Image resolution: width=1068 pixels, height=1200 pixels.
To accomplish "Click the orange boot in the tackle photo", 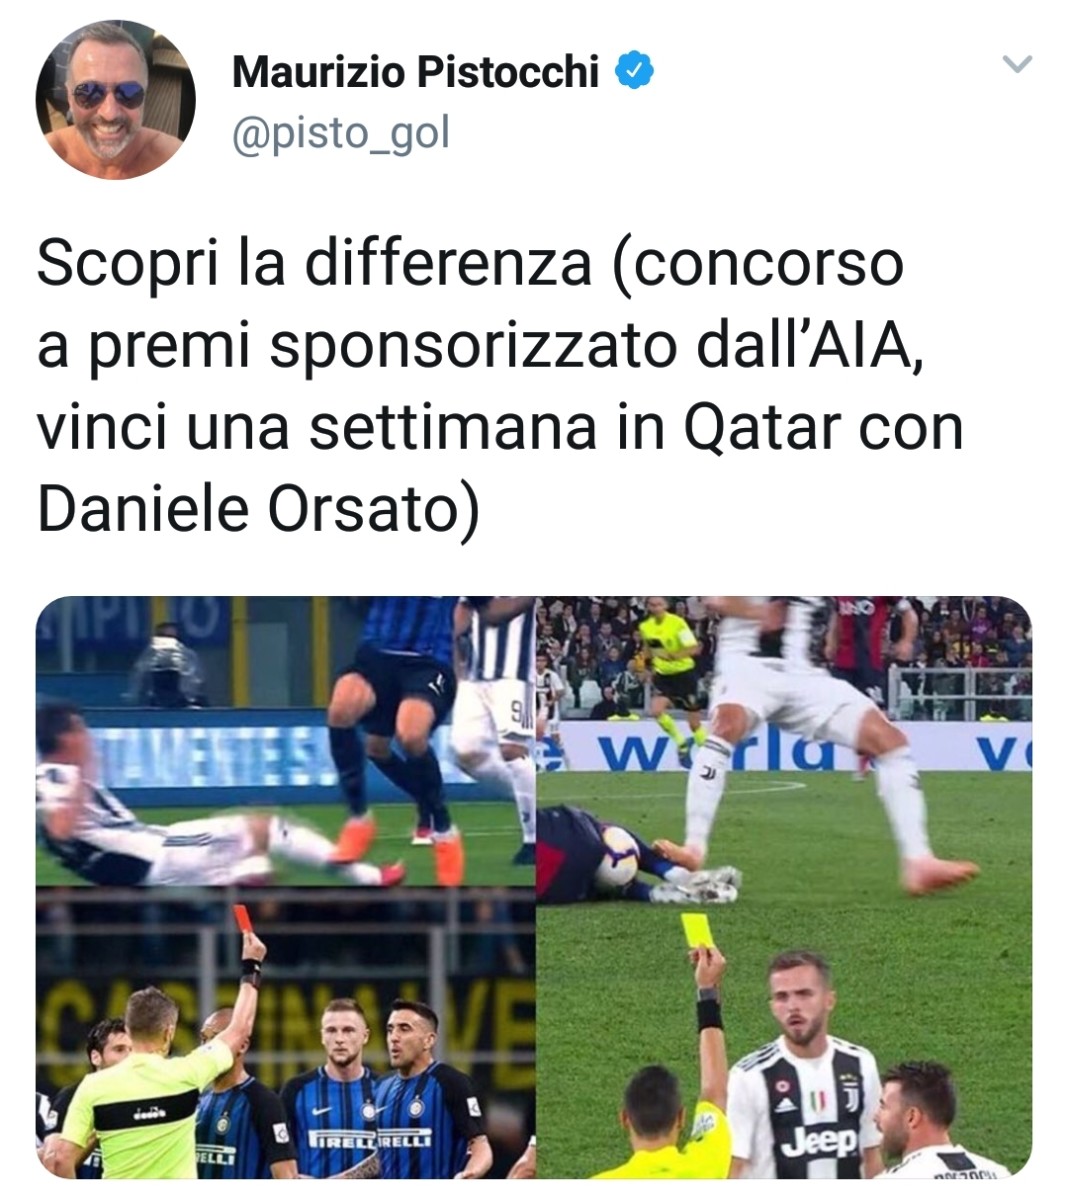I will [354, 840].
